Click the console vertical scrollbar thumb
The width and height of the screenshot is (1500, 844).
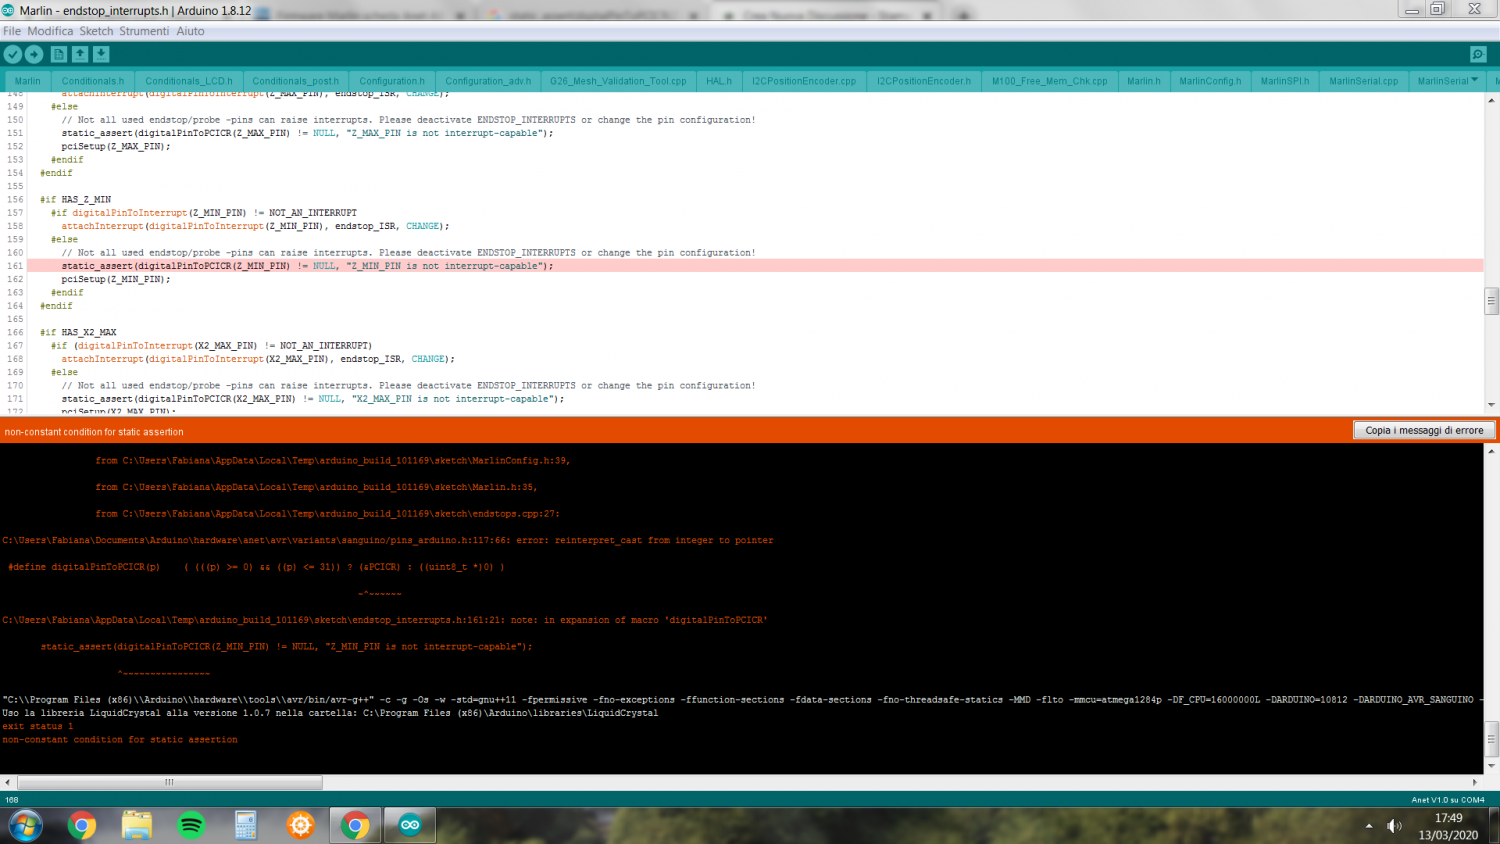(1491, 739)
